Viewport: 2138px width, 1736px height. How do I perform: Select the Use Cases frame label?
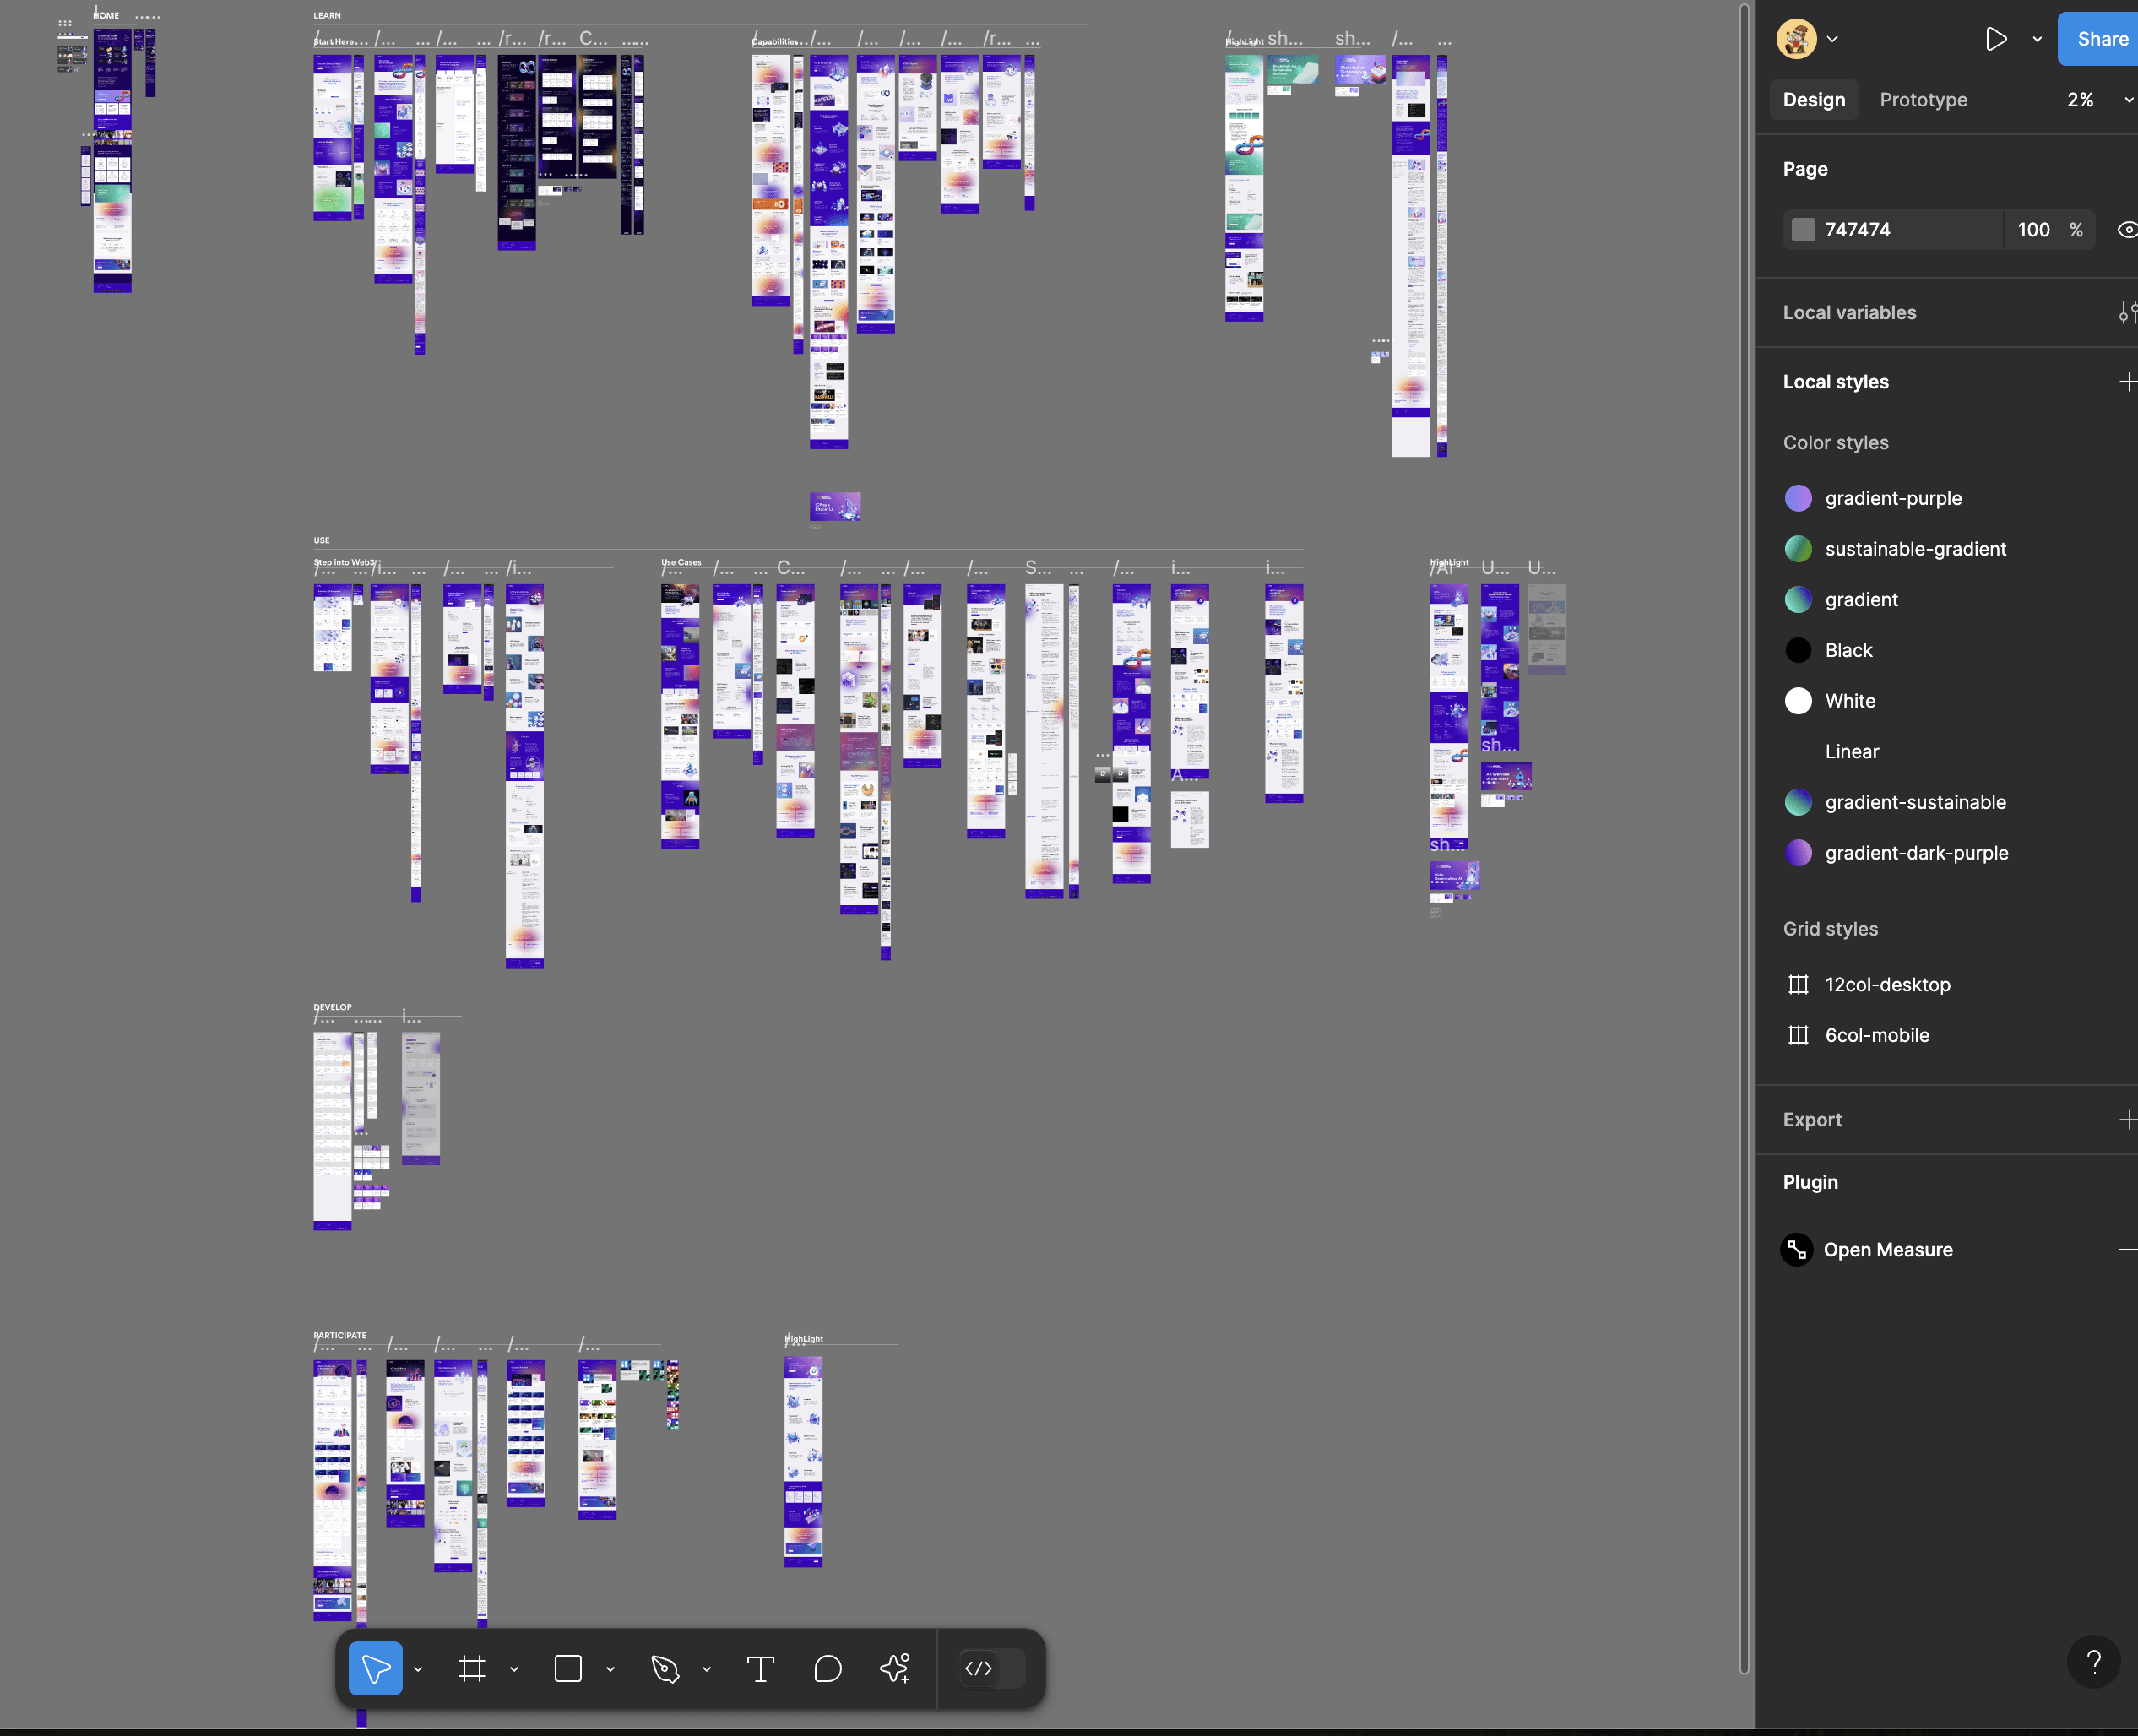(682, 562)
